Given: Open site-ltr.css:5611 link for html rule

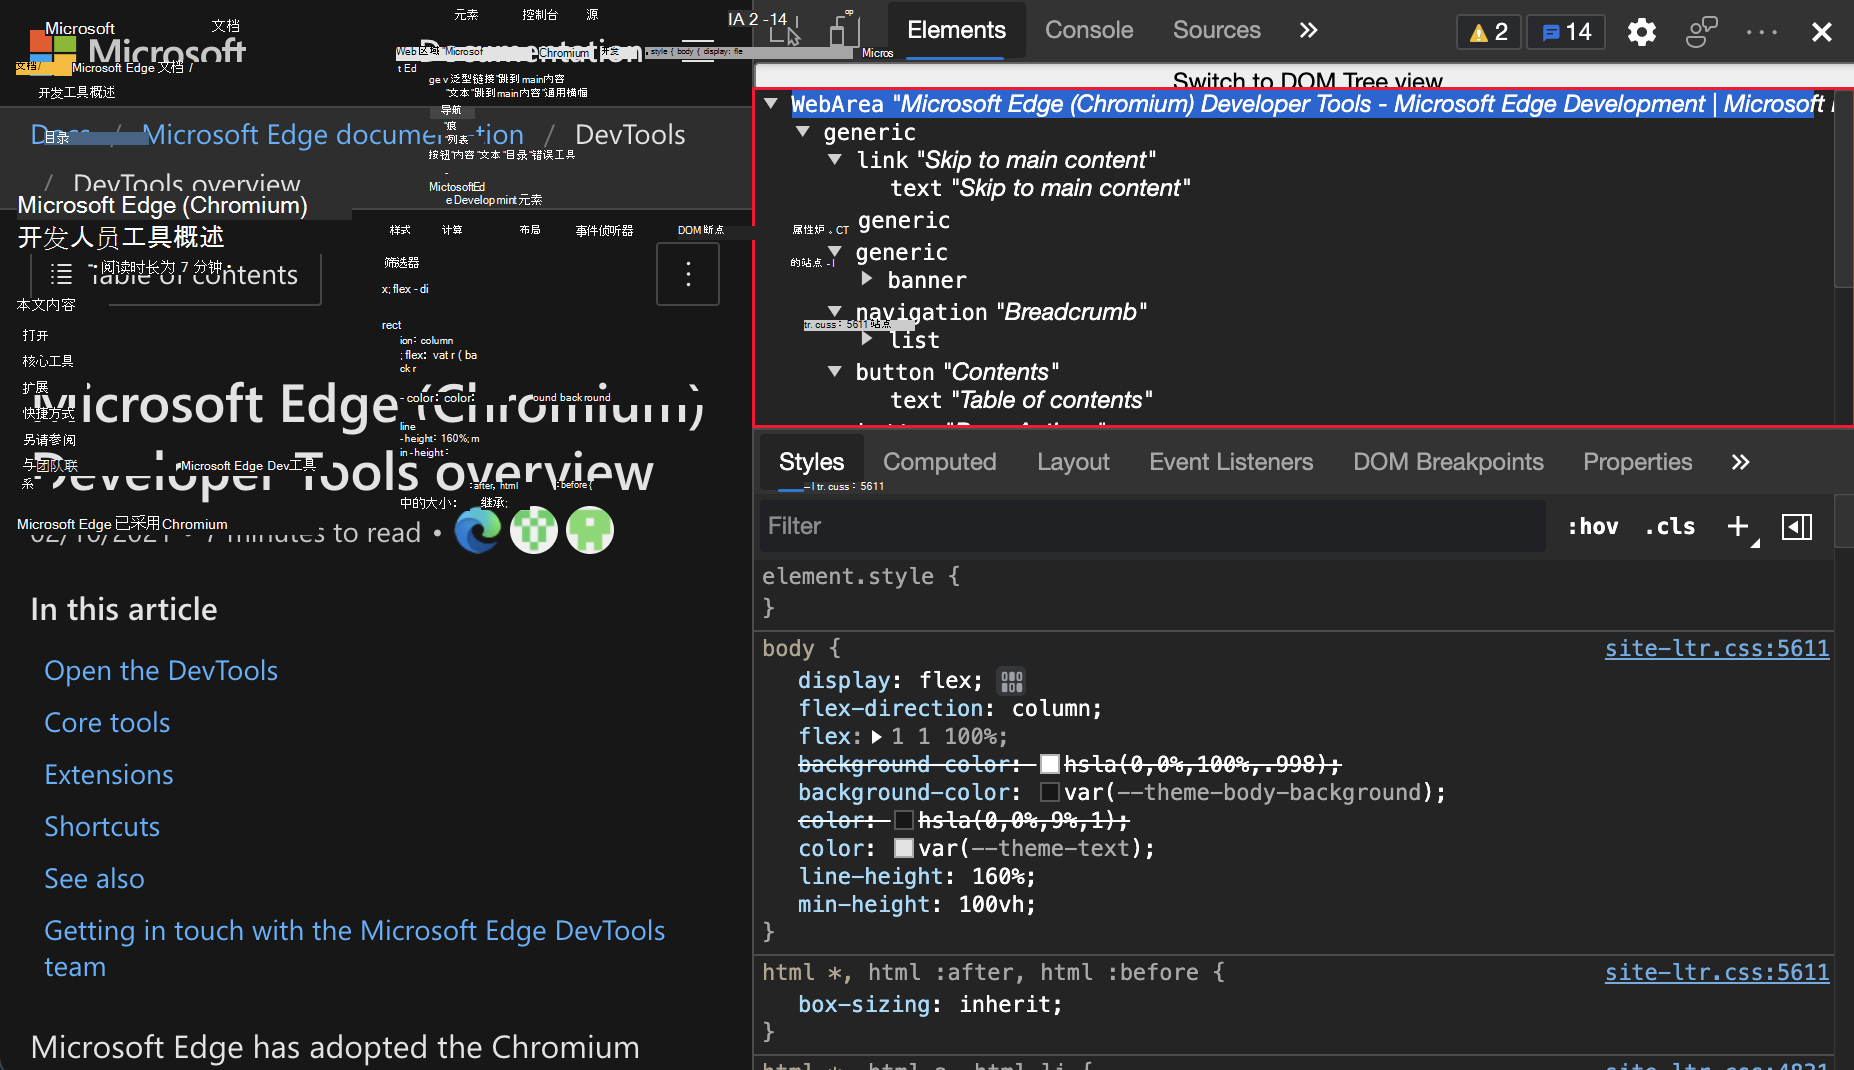Looking at the screenshot, I should pyautogui.click(x=1717, y=972).
